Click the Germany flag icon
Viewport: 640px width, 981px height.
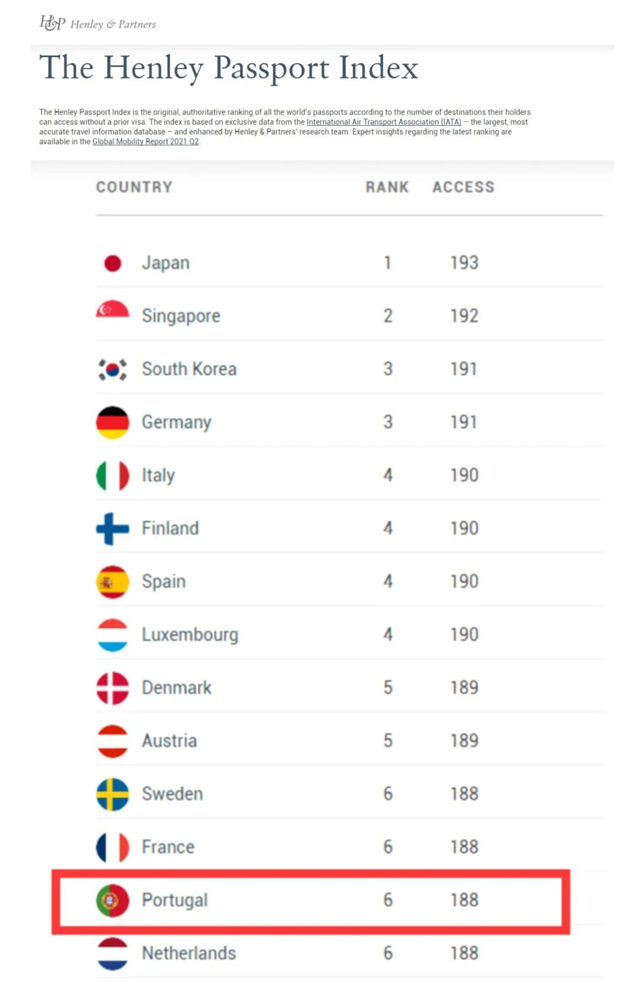click(x=113, y=422)
